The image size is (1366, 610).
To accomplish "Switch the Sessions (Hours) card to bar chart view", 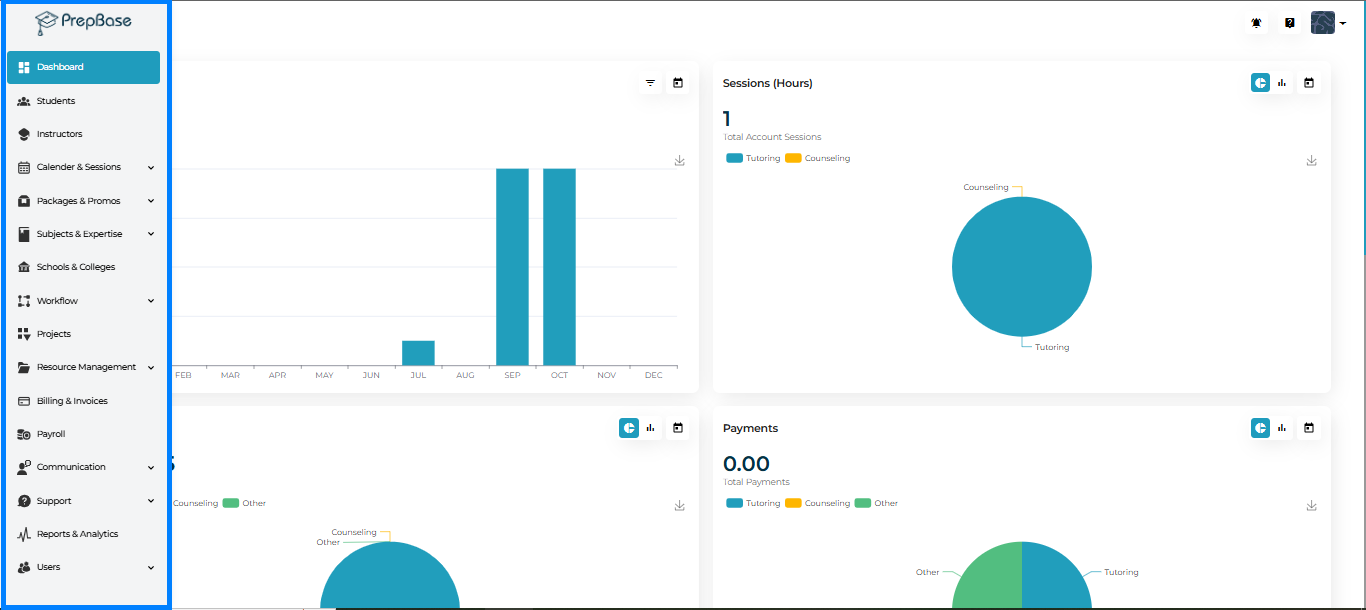I will [1282, 83].
